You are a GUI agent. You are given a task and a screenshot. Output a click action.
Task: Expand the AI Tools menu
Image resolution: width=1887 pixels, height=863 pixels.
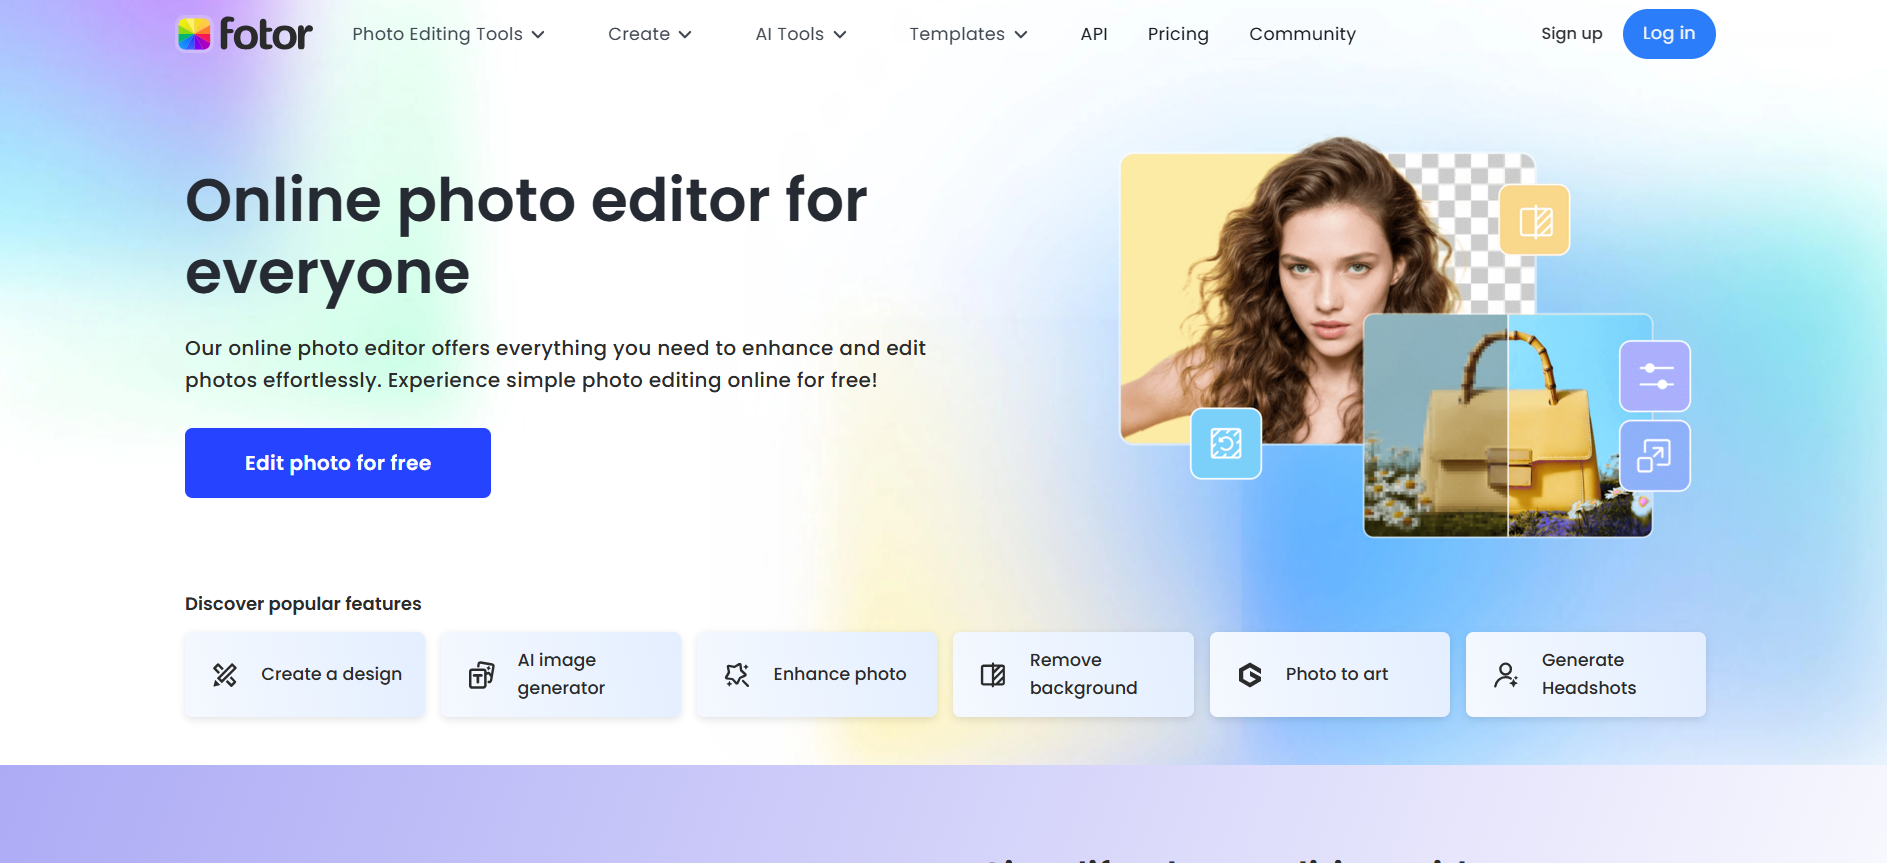[x=800, y=34]
